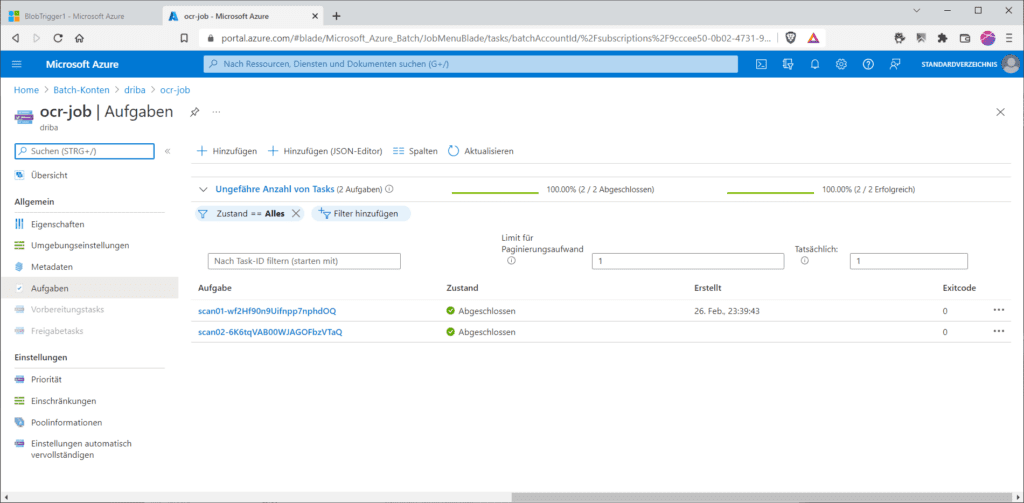Pin the ocr-job blade
The width and height of the screenshot is (1024, 503).
click(194, 112)
